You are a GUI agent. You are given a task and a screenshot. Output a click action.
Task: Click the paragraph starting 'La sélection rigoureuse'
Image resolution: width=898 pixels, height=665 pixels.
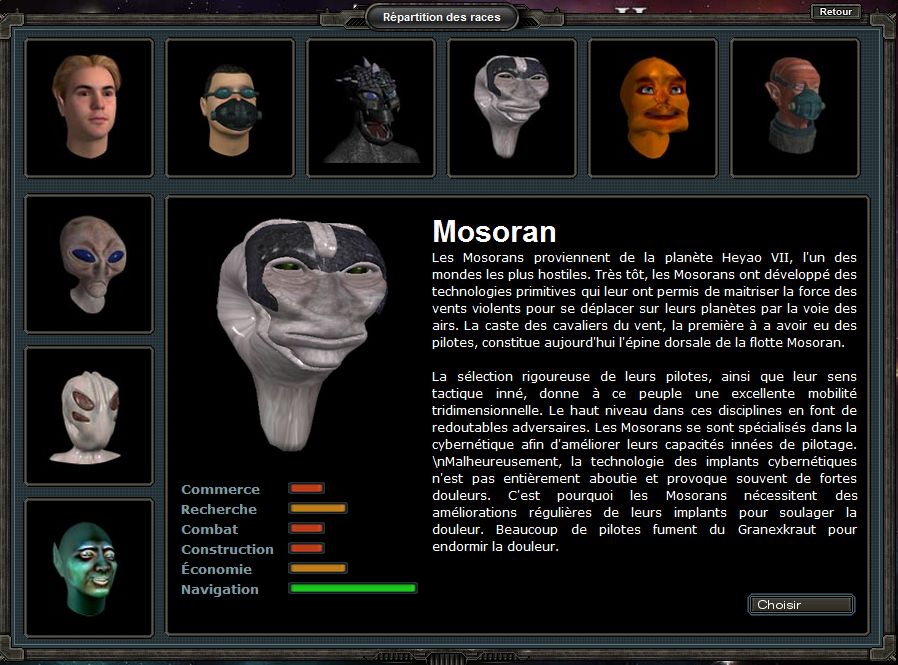tap(644, 462)
